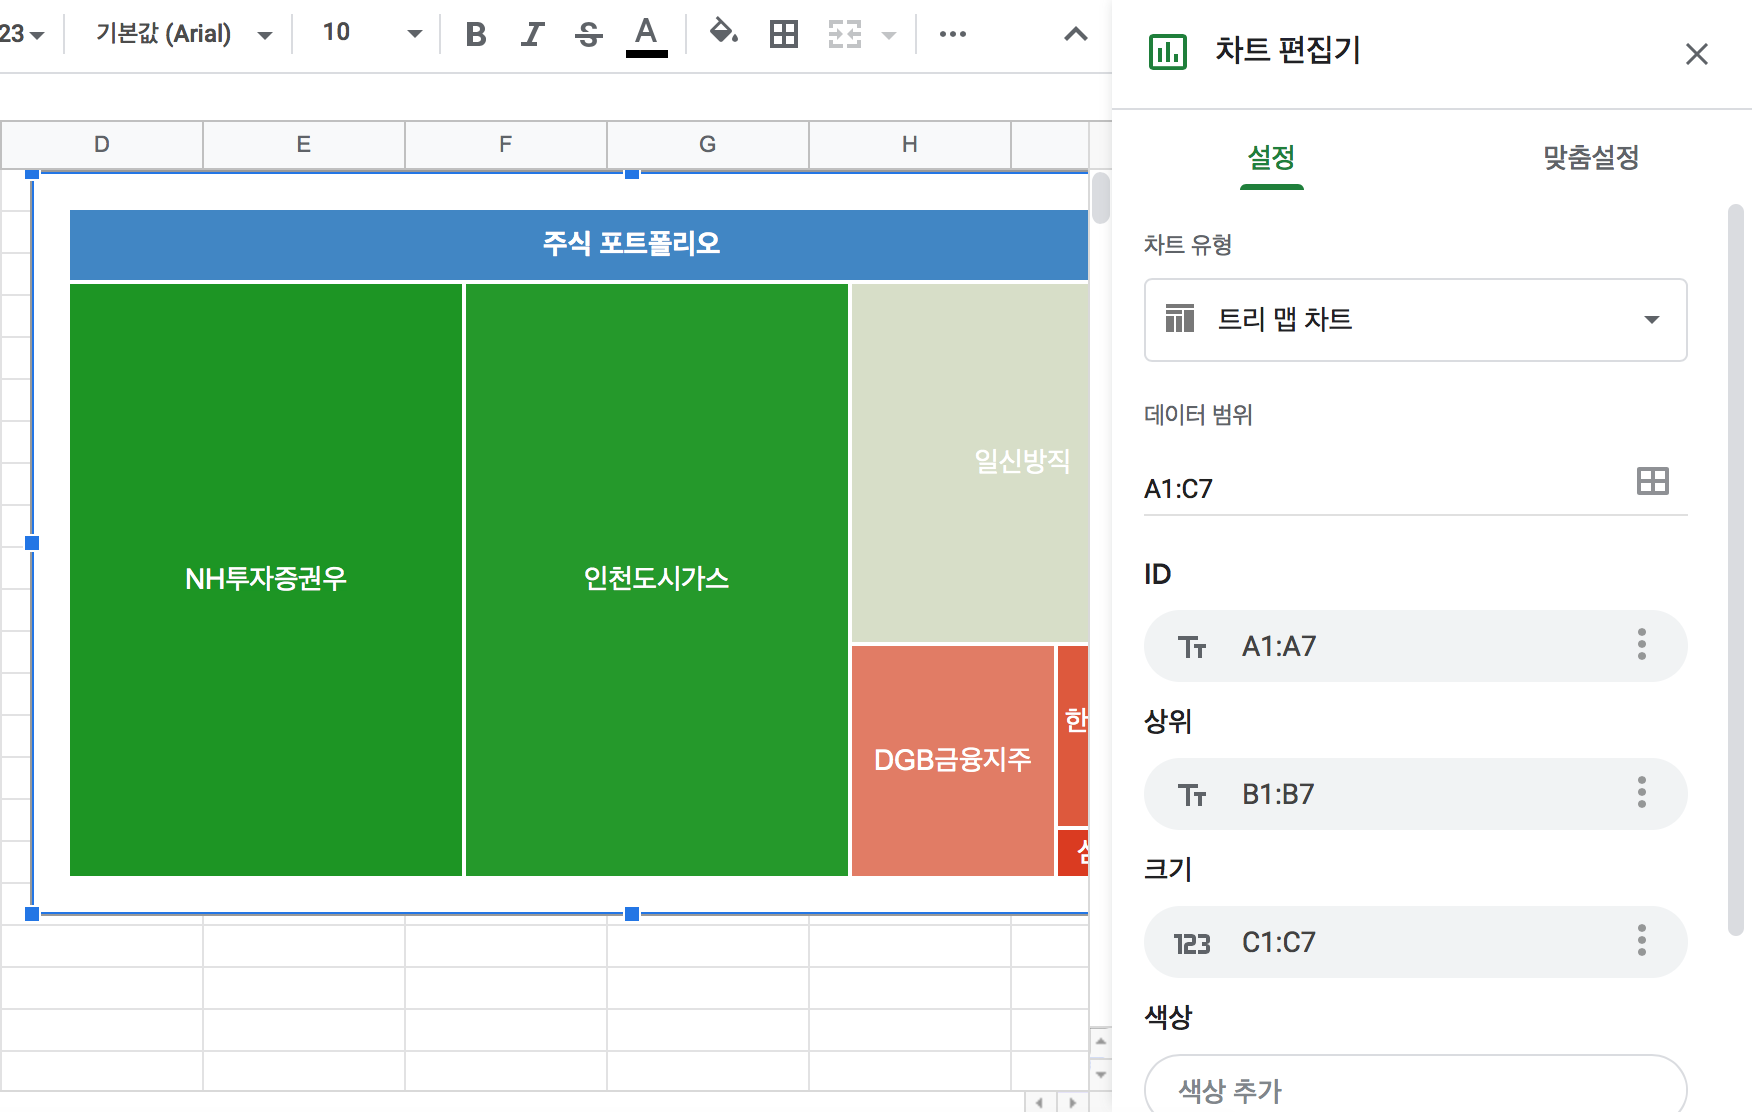Click the 차트 유형 label
This screenshot has width=1752, height=1112.
pyautogui.click(x=1188, y=245)
